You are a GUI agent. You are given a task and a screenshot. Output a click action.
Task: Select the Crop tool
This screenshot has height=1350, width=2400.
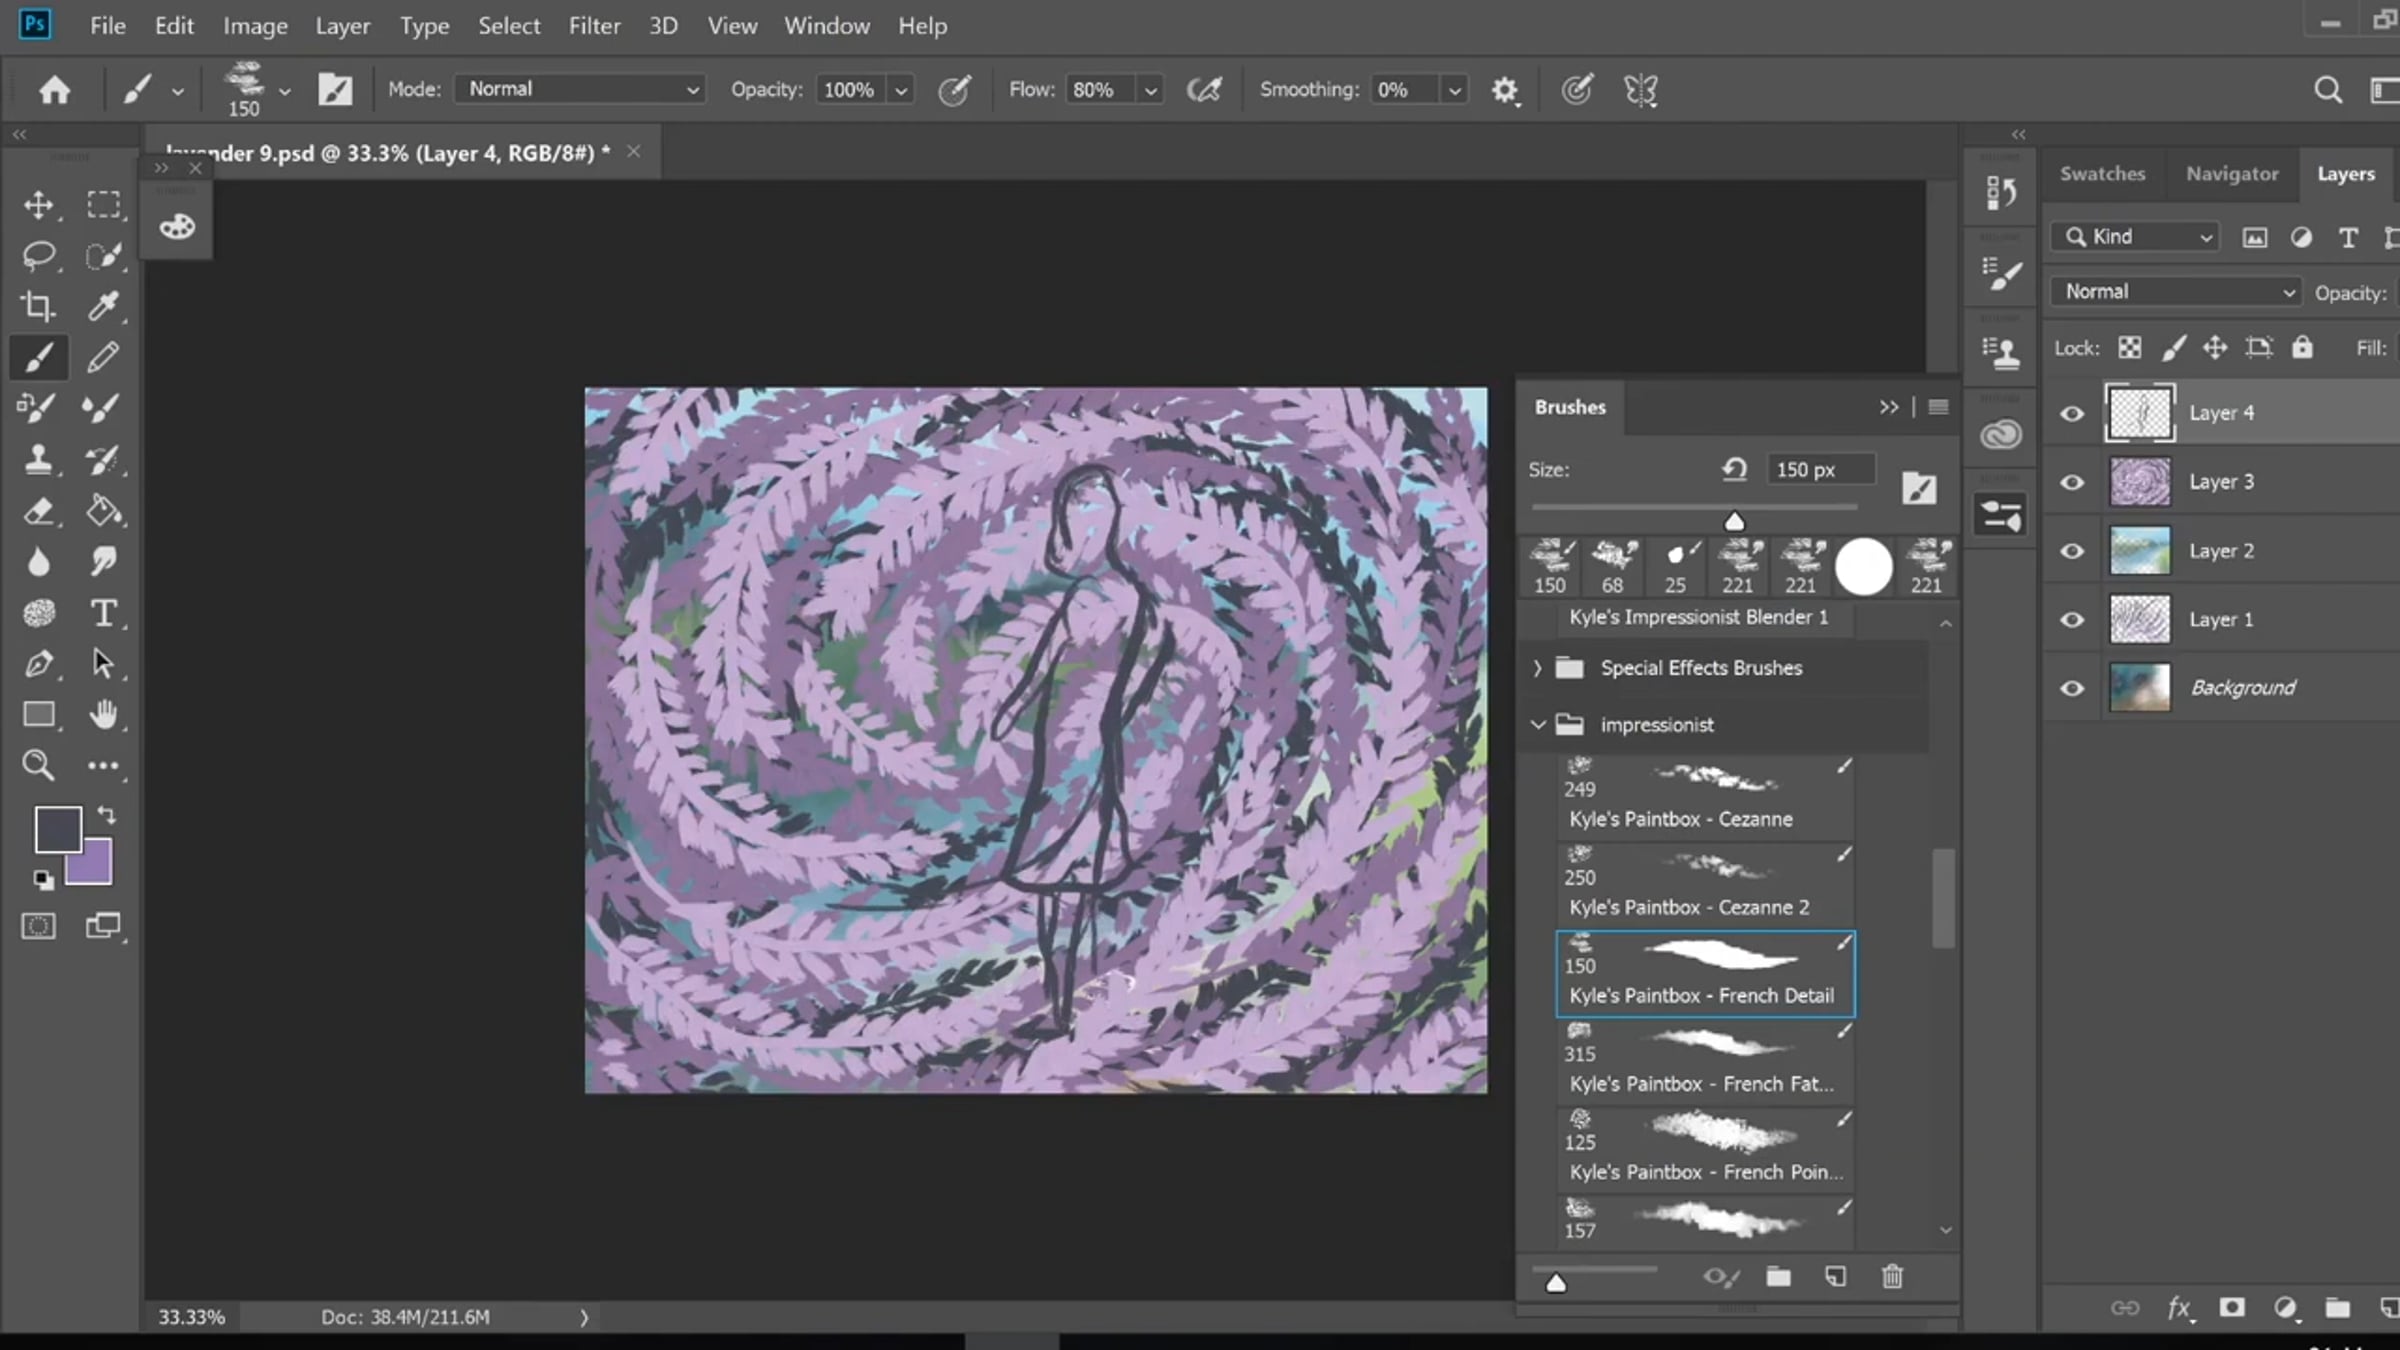39,306
